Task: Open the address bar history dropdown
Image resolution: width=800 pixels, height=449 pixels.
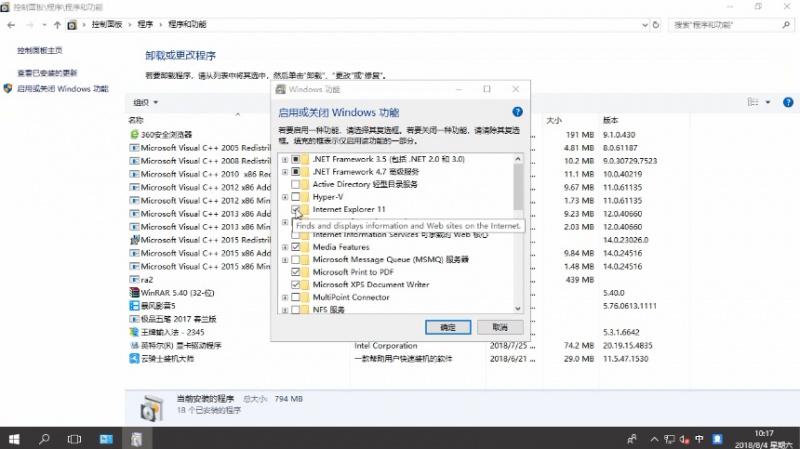Action: pos(645,24)
